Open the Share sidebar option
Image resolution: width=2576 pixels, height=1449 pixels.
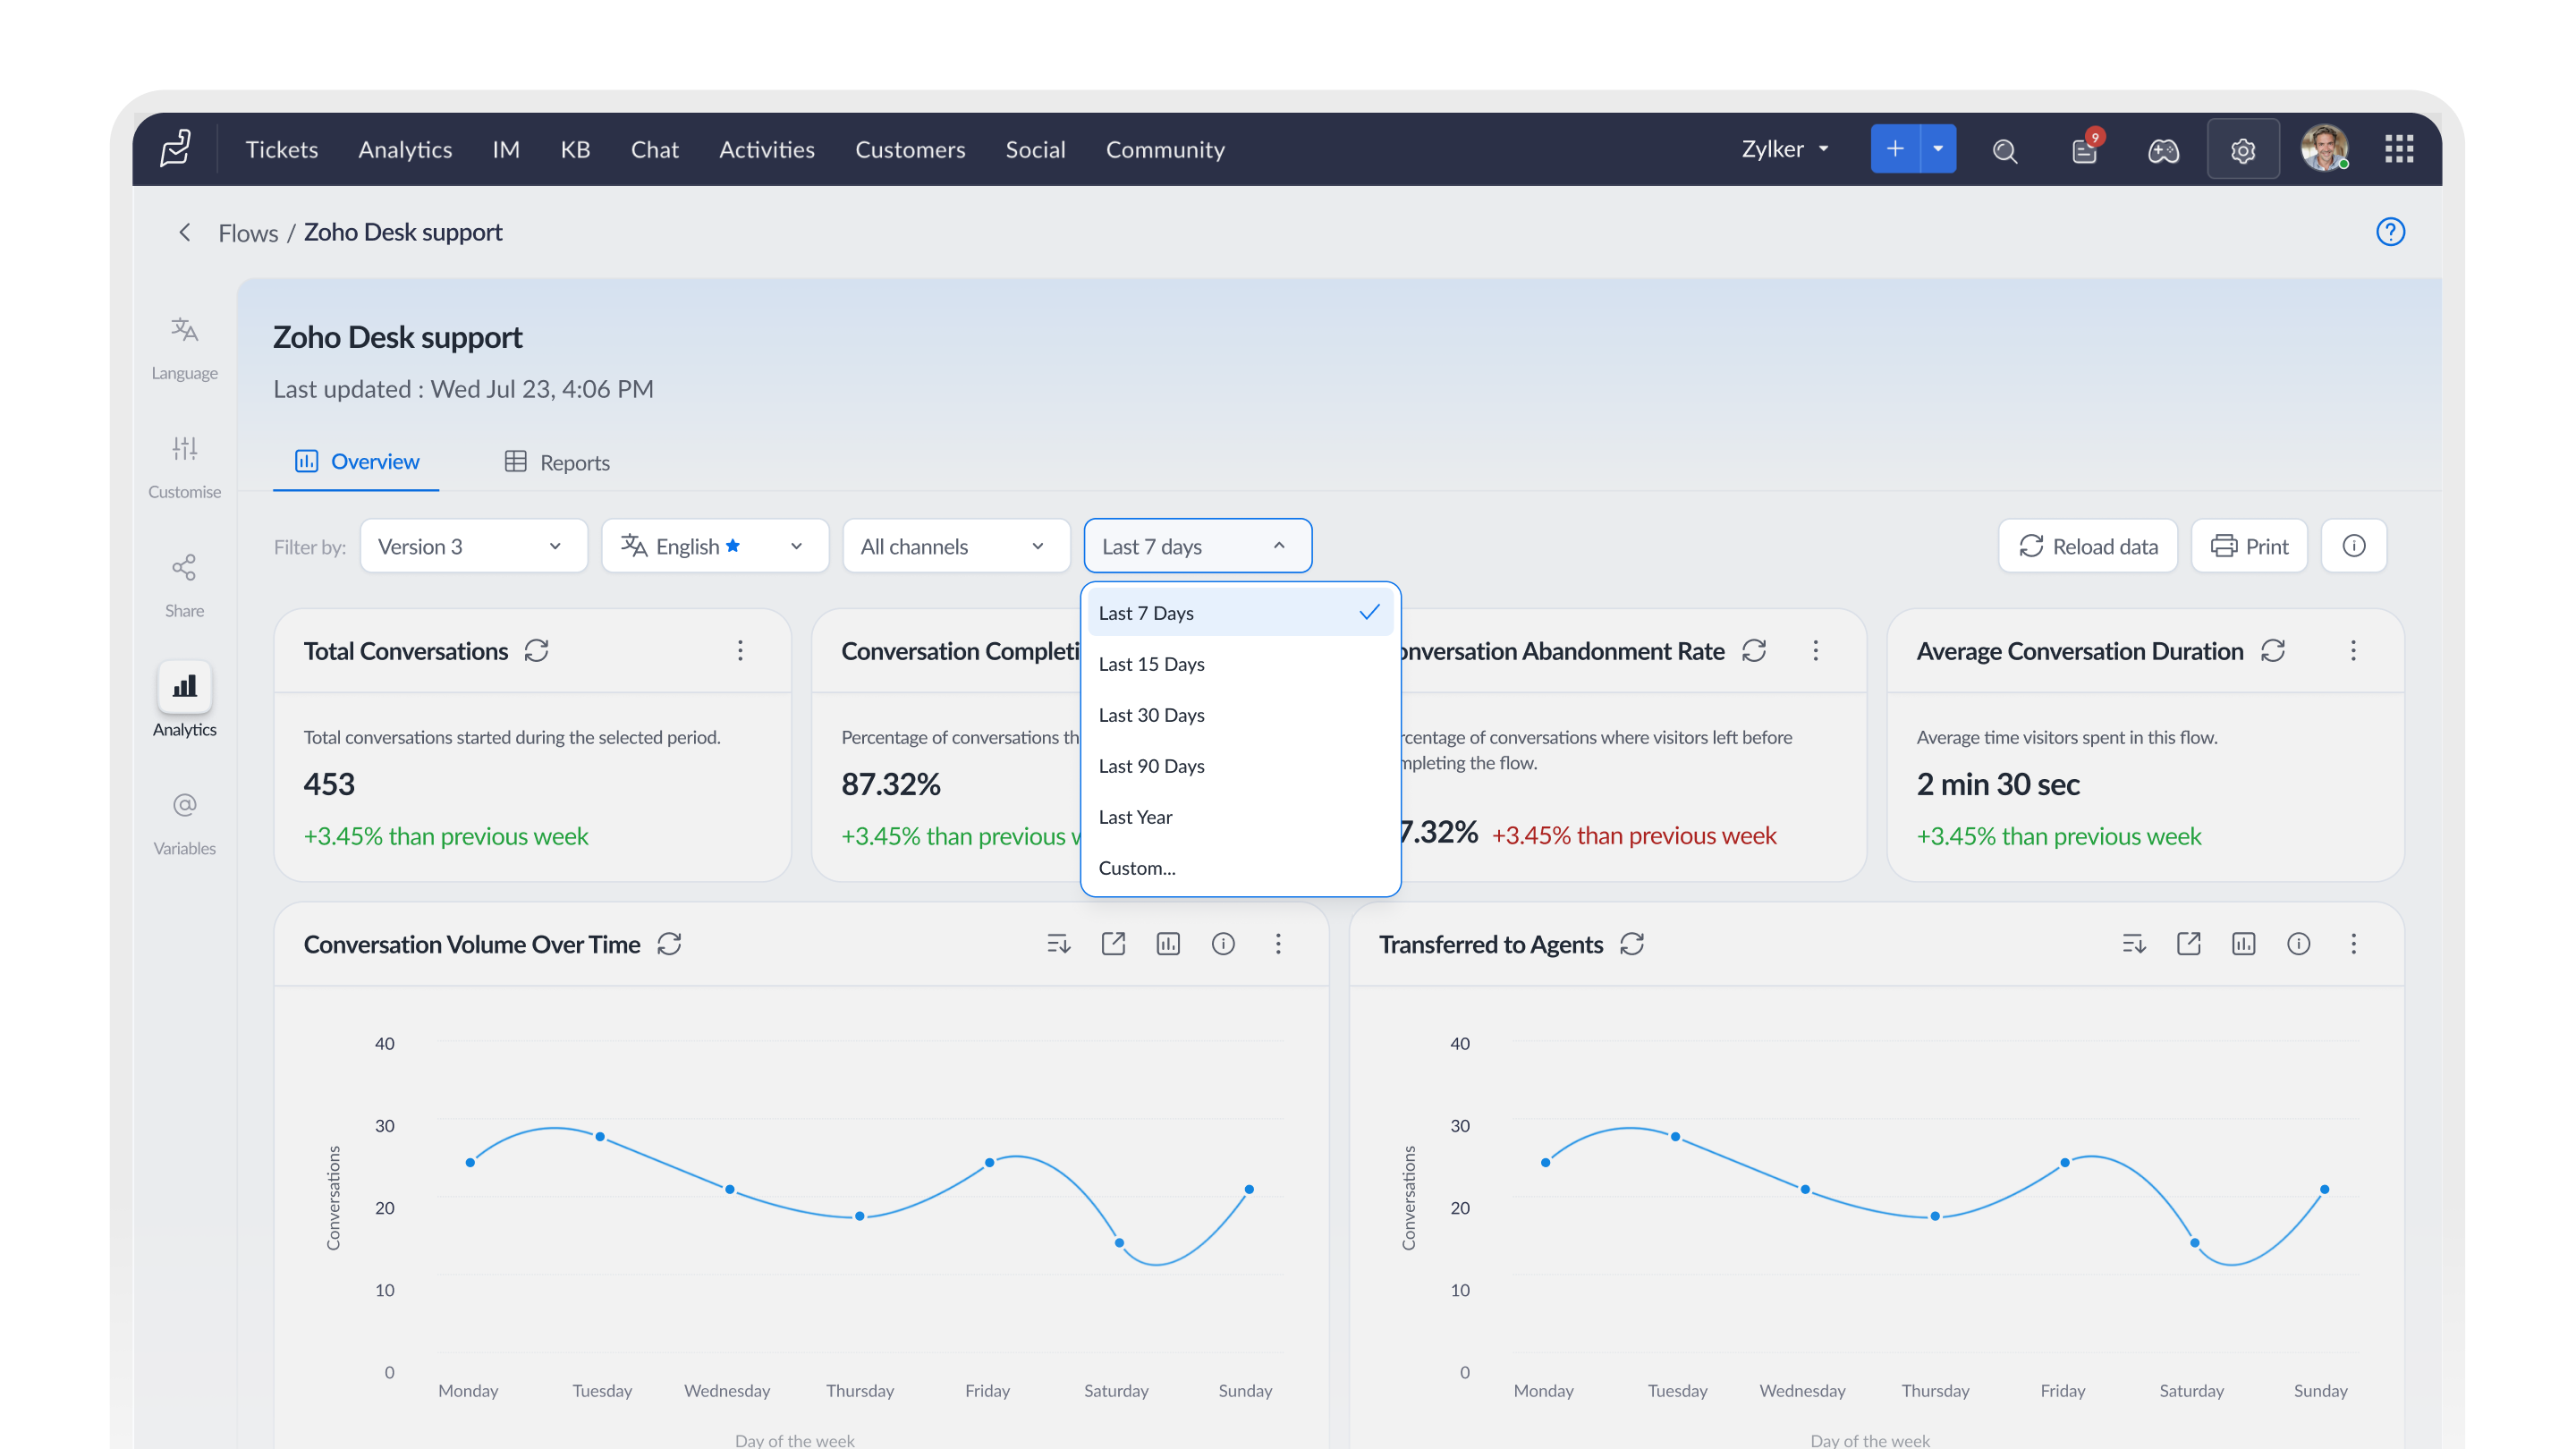(184, 586)
